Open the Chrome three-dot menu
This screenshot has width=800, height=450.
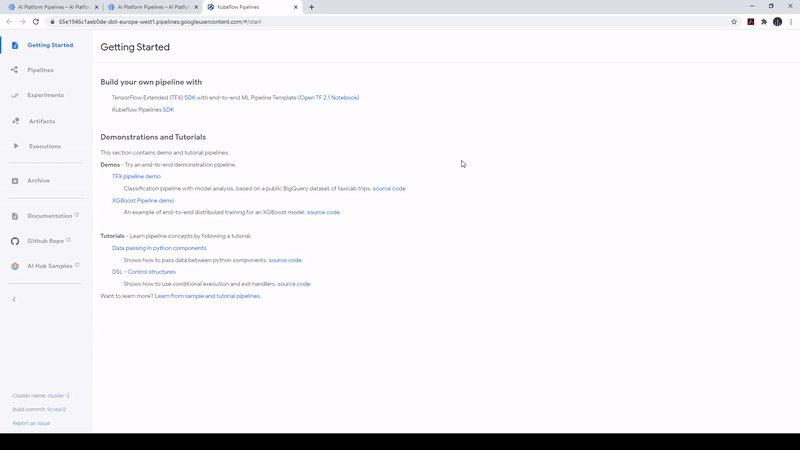[791, 22]
